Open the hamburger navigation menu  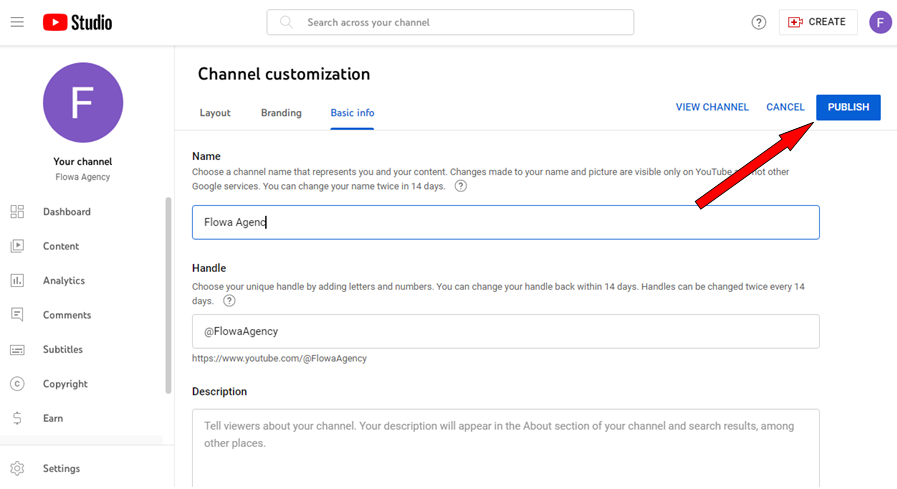tap(17, 22)
